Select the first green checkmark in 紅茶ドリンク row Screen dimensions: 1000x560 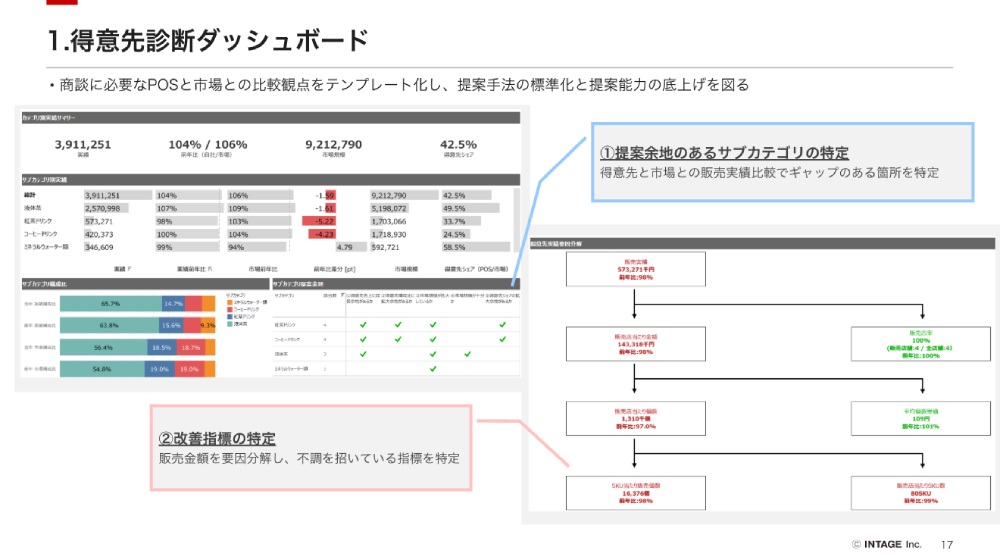coord(363,325)
